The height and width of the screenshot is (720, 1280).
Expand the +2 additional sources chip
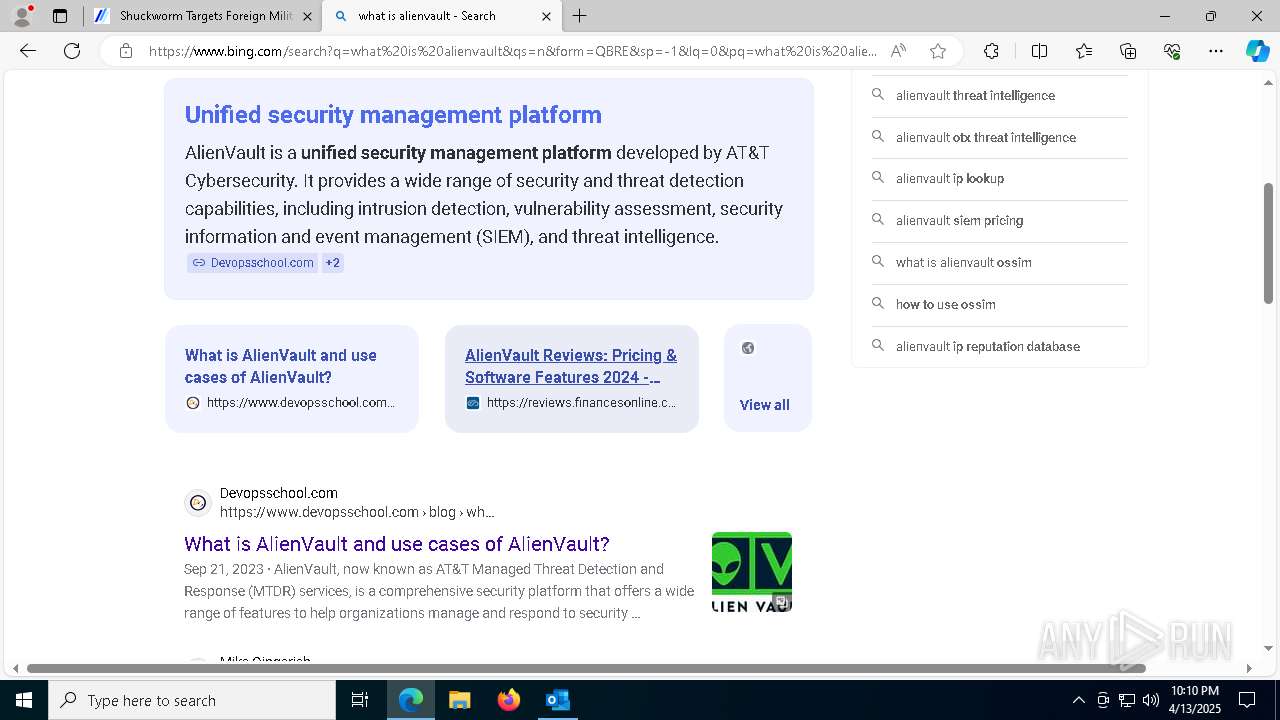tap(333, 263)
